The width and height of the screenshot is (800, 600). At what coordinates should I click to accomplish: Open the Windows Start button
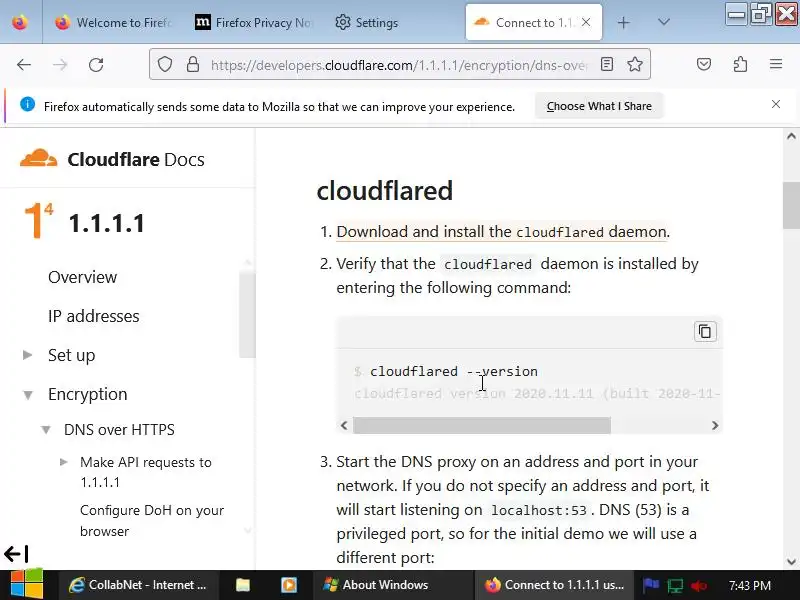[x=27, y=585]
